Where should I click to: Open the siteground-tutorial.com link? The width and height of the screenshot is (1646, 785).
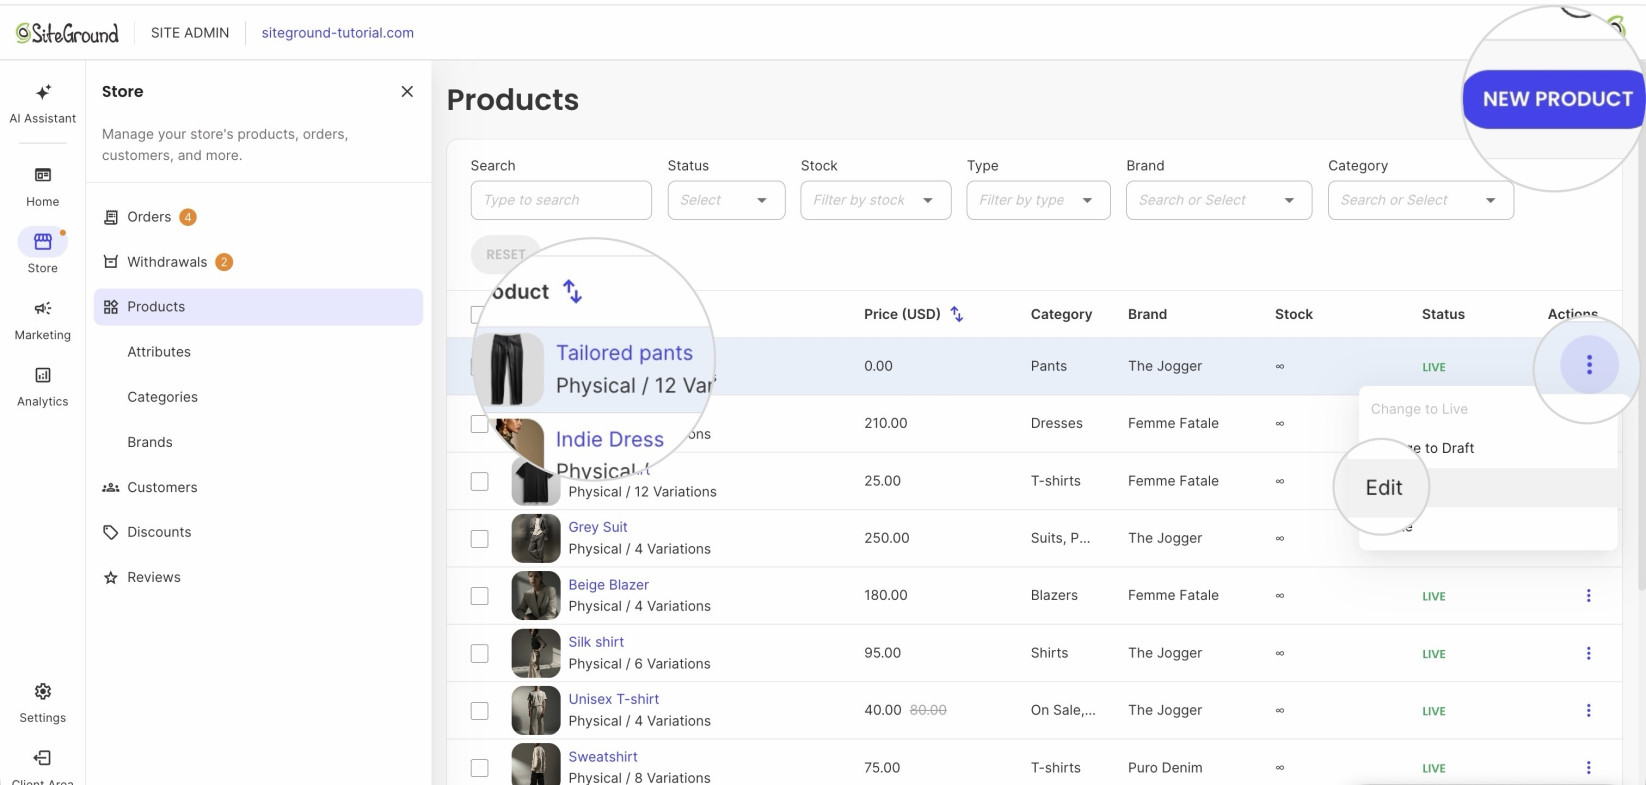point(338,33)
